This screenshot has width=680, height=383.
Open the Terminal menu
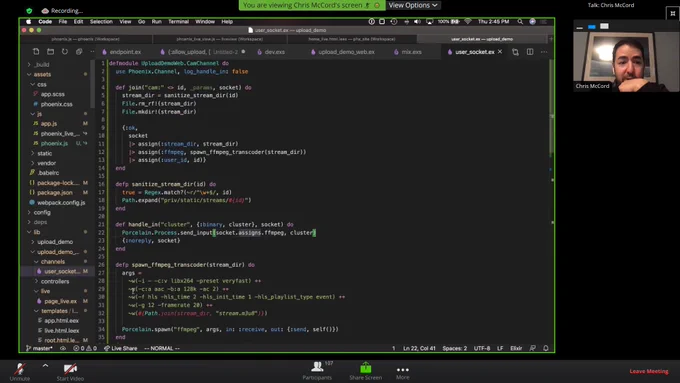click(178, 21)
